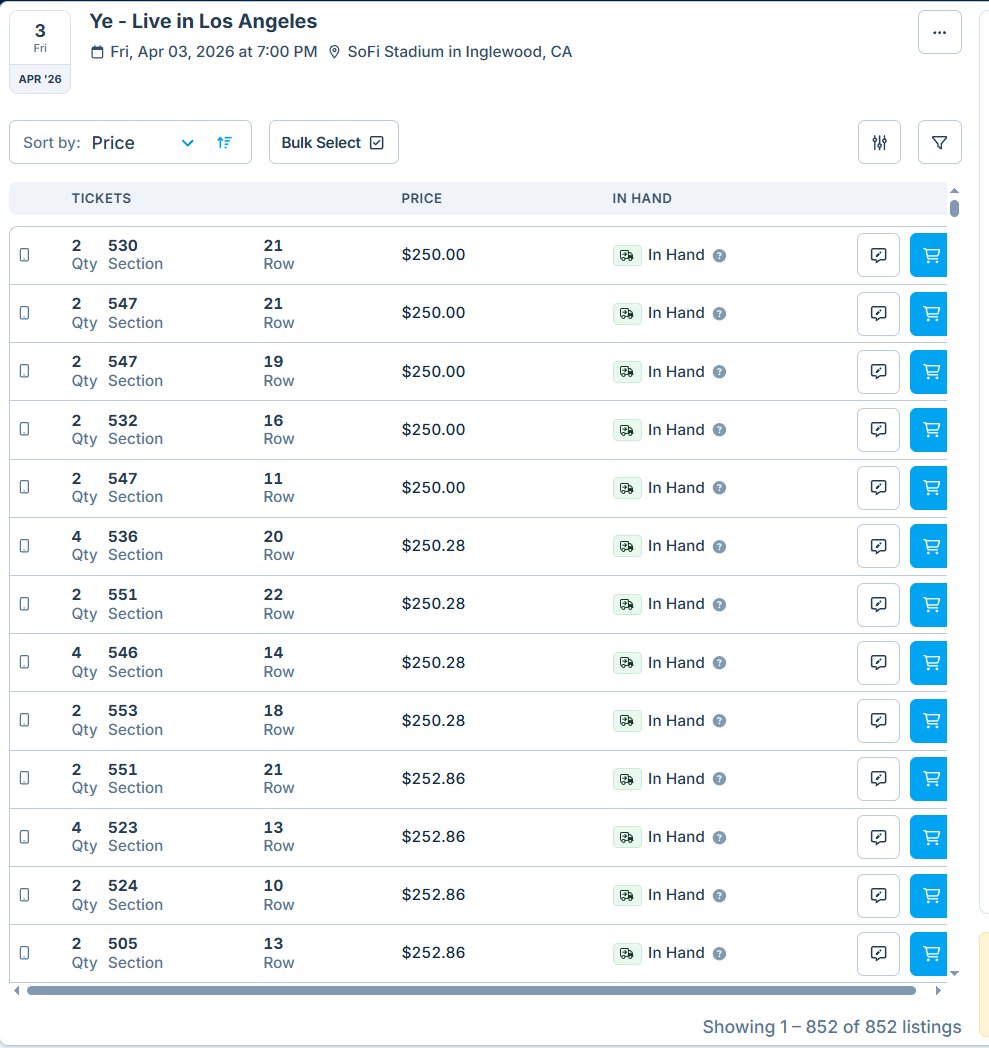Image resolution: width=989 pixels, height=1048 pixels.
Task: Select the Section 523 Row 13 listing checkbox
Action: tap(25, 837)
